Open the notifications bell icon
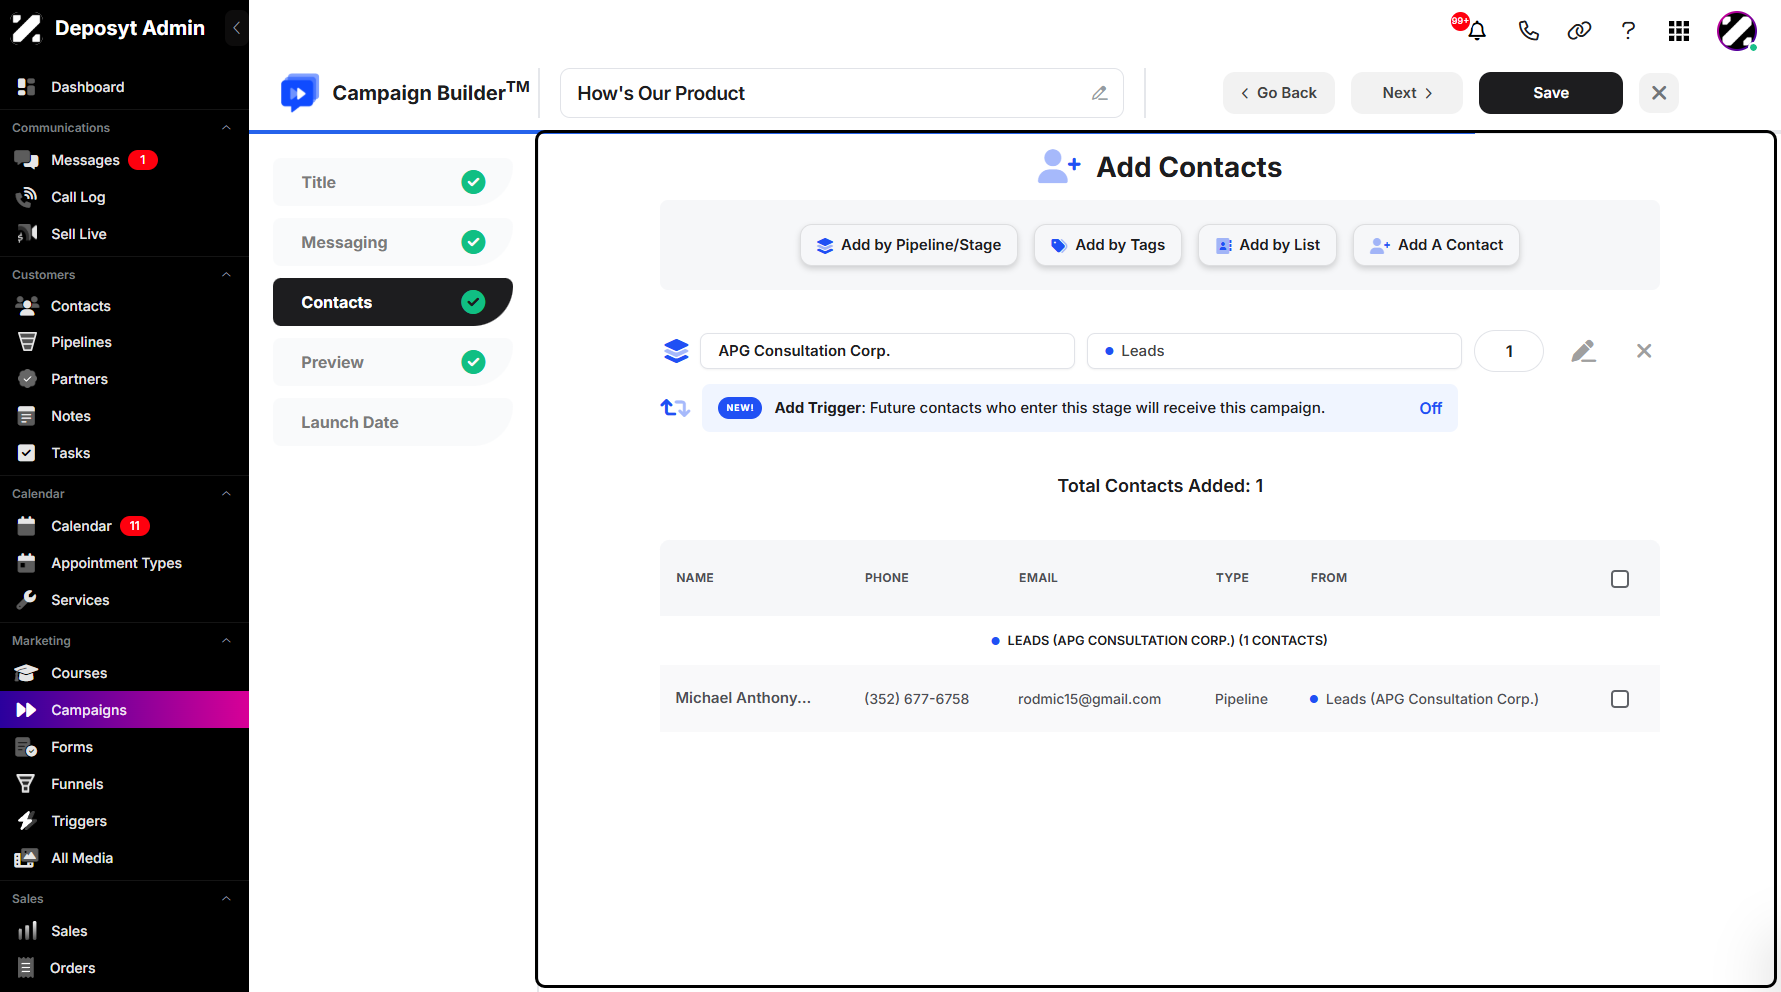1781x992 pixels. (x=1476, y=30)
